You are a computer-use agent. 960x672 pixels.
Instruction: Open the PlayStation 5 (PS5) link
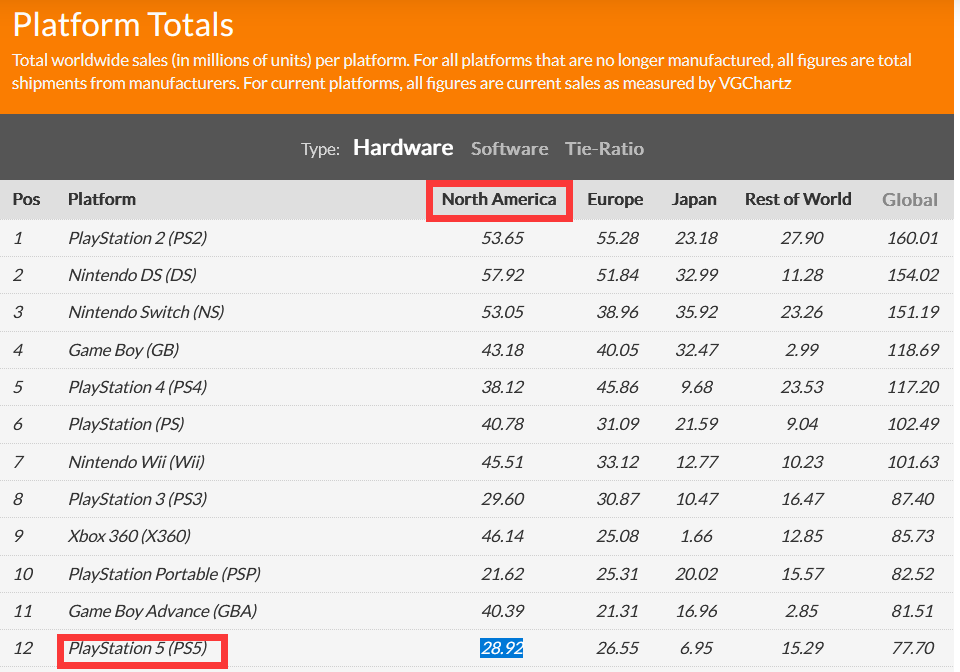click(137, 648)
